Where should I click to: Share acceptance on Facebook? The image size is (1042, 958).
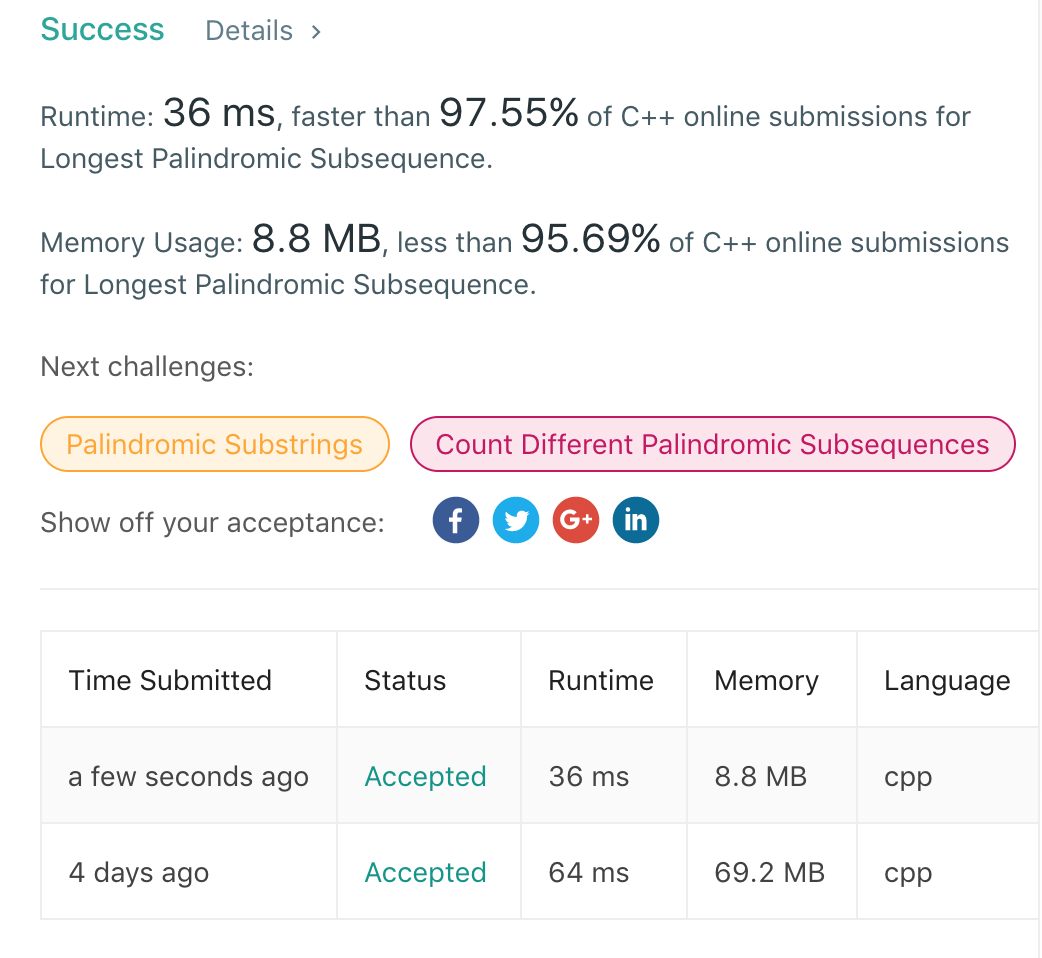tap(456, 520)
